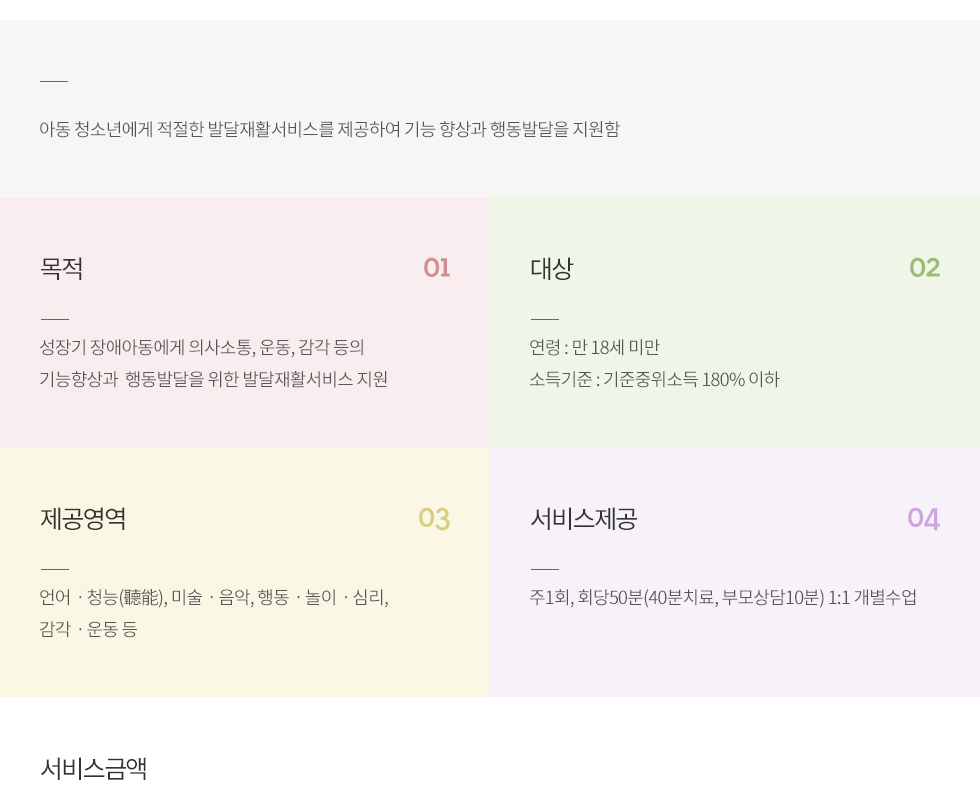This screenshot has height=810, width=980.
Task: Click the 대상 heading
Action: [x=551, y=268]
